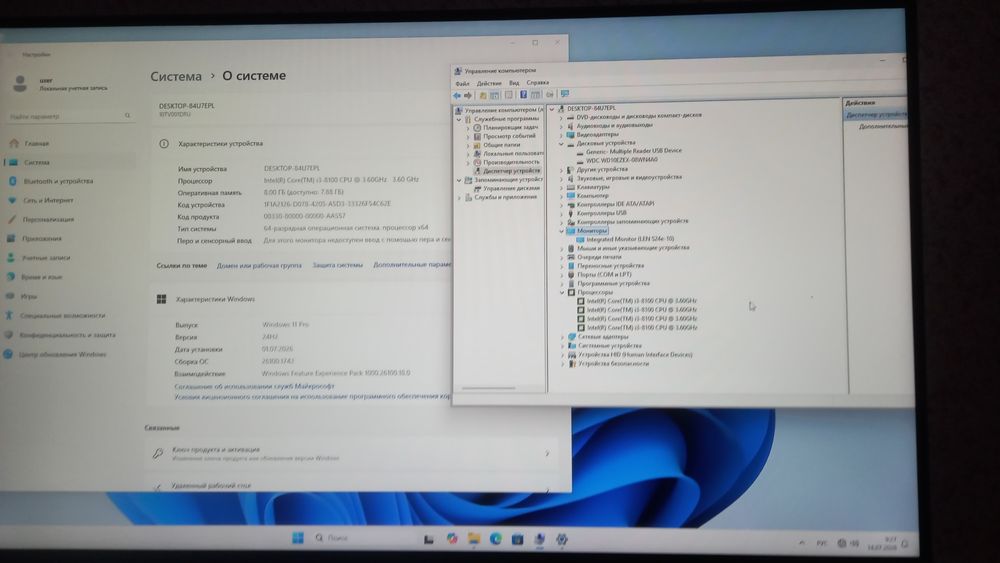This screenshot has height=563, width=1000.
Task: Collapse Служебные программы node in left tree
Action: coord(459,119)
